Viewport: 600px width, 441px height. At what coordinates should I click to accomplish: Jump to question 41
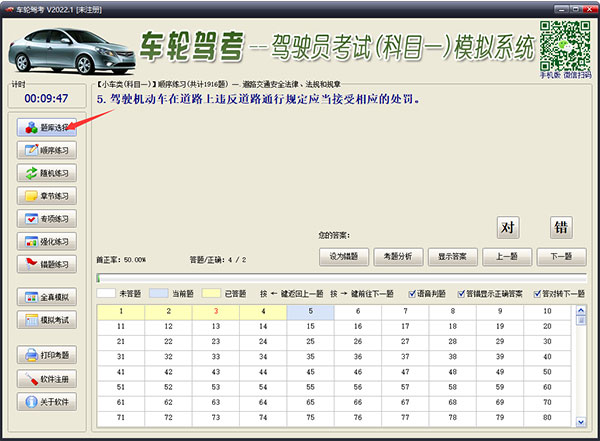(121, 372)
